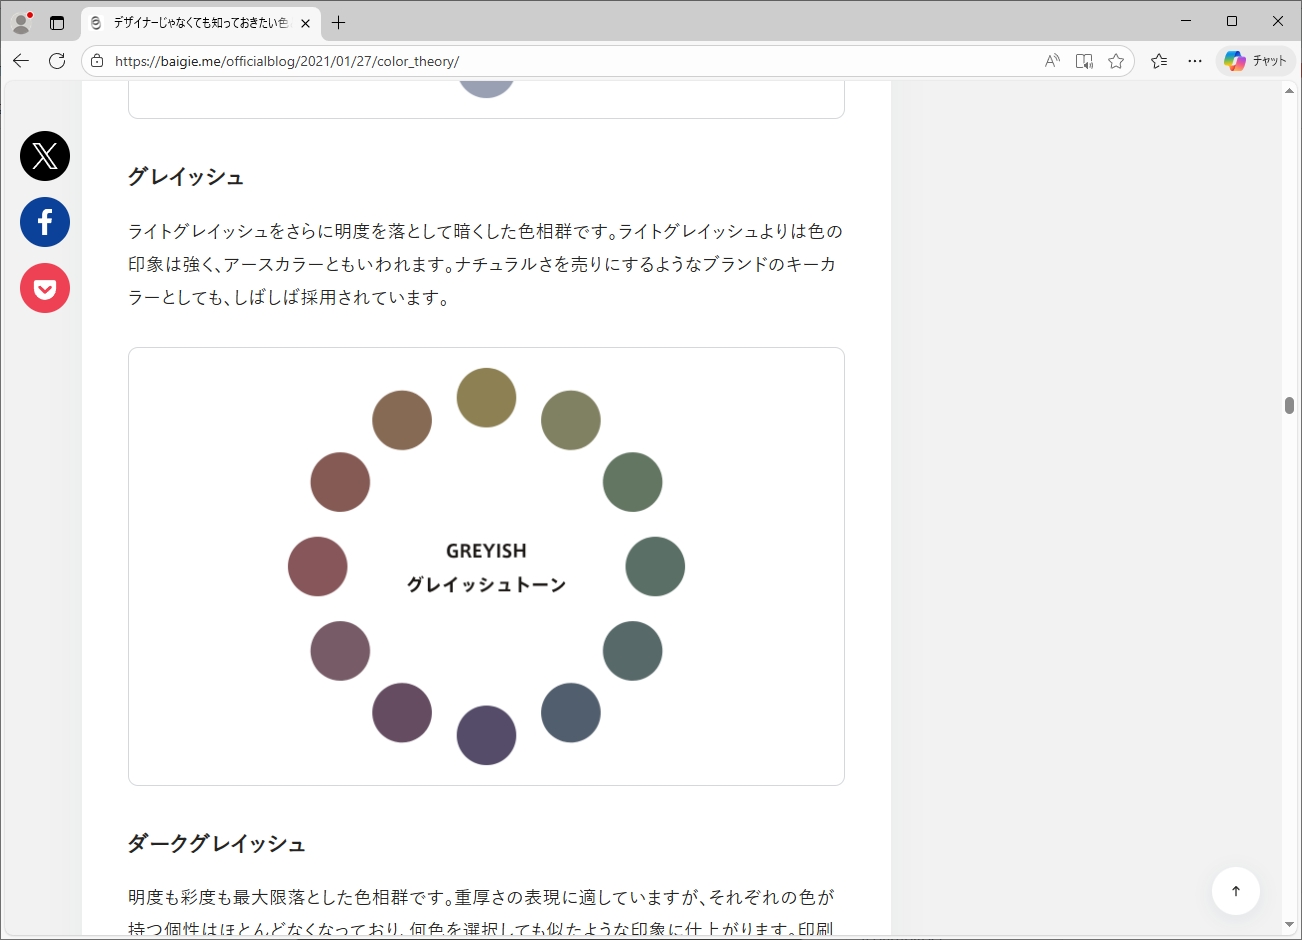Image resolution: width=1302 pixels, height=940 pixels.
Task: Open the Copilot chat button
Action: [x=1256, y=61]
